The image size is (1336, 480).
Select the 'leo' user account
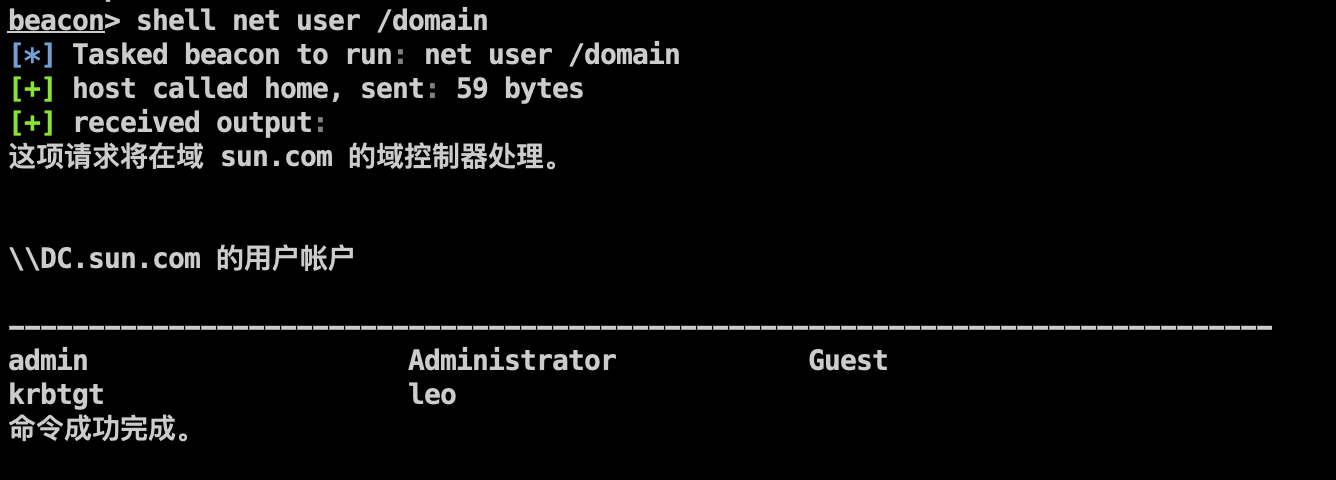coord(432,395)
